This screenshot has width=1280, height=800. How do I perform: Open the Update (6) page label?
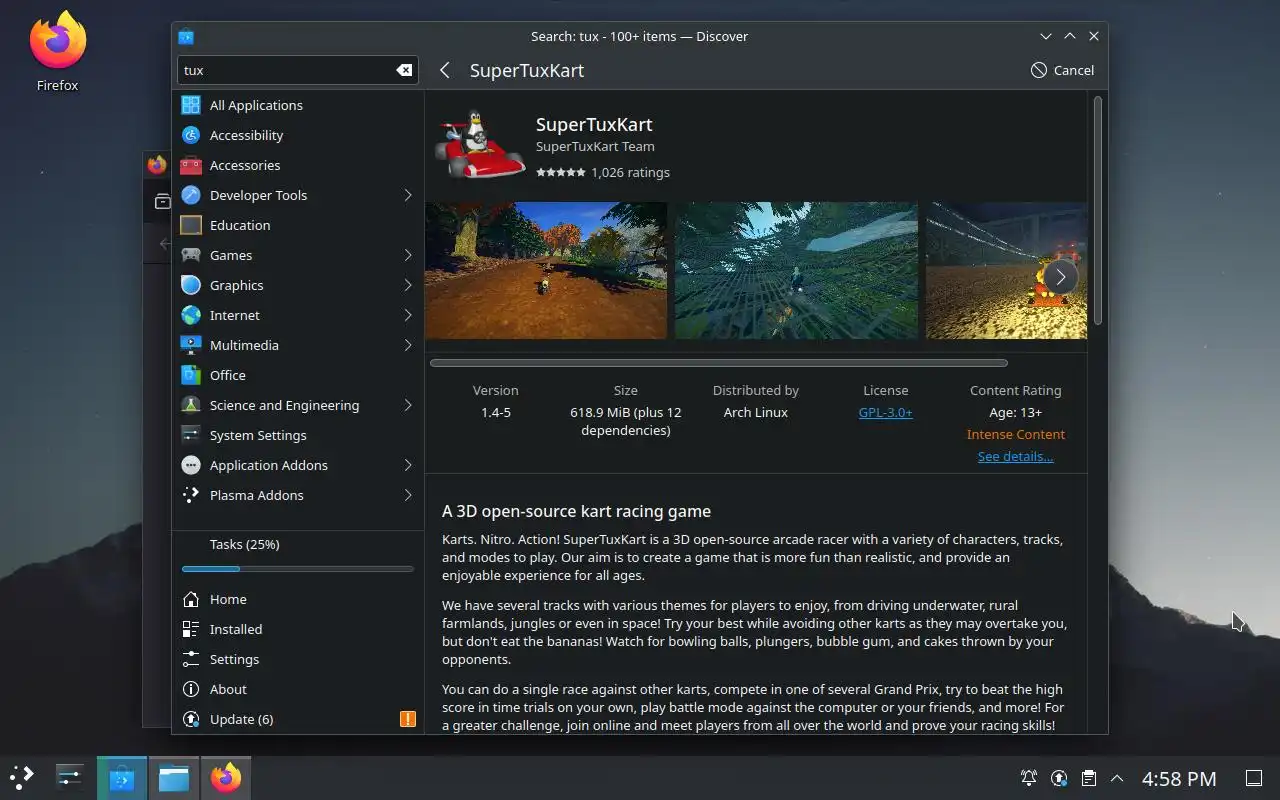pos(242,719)
